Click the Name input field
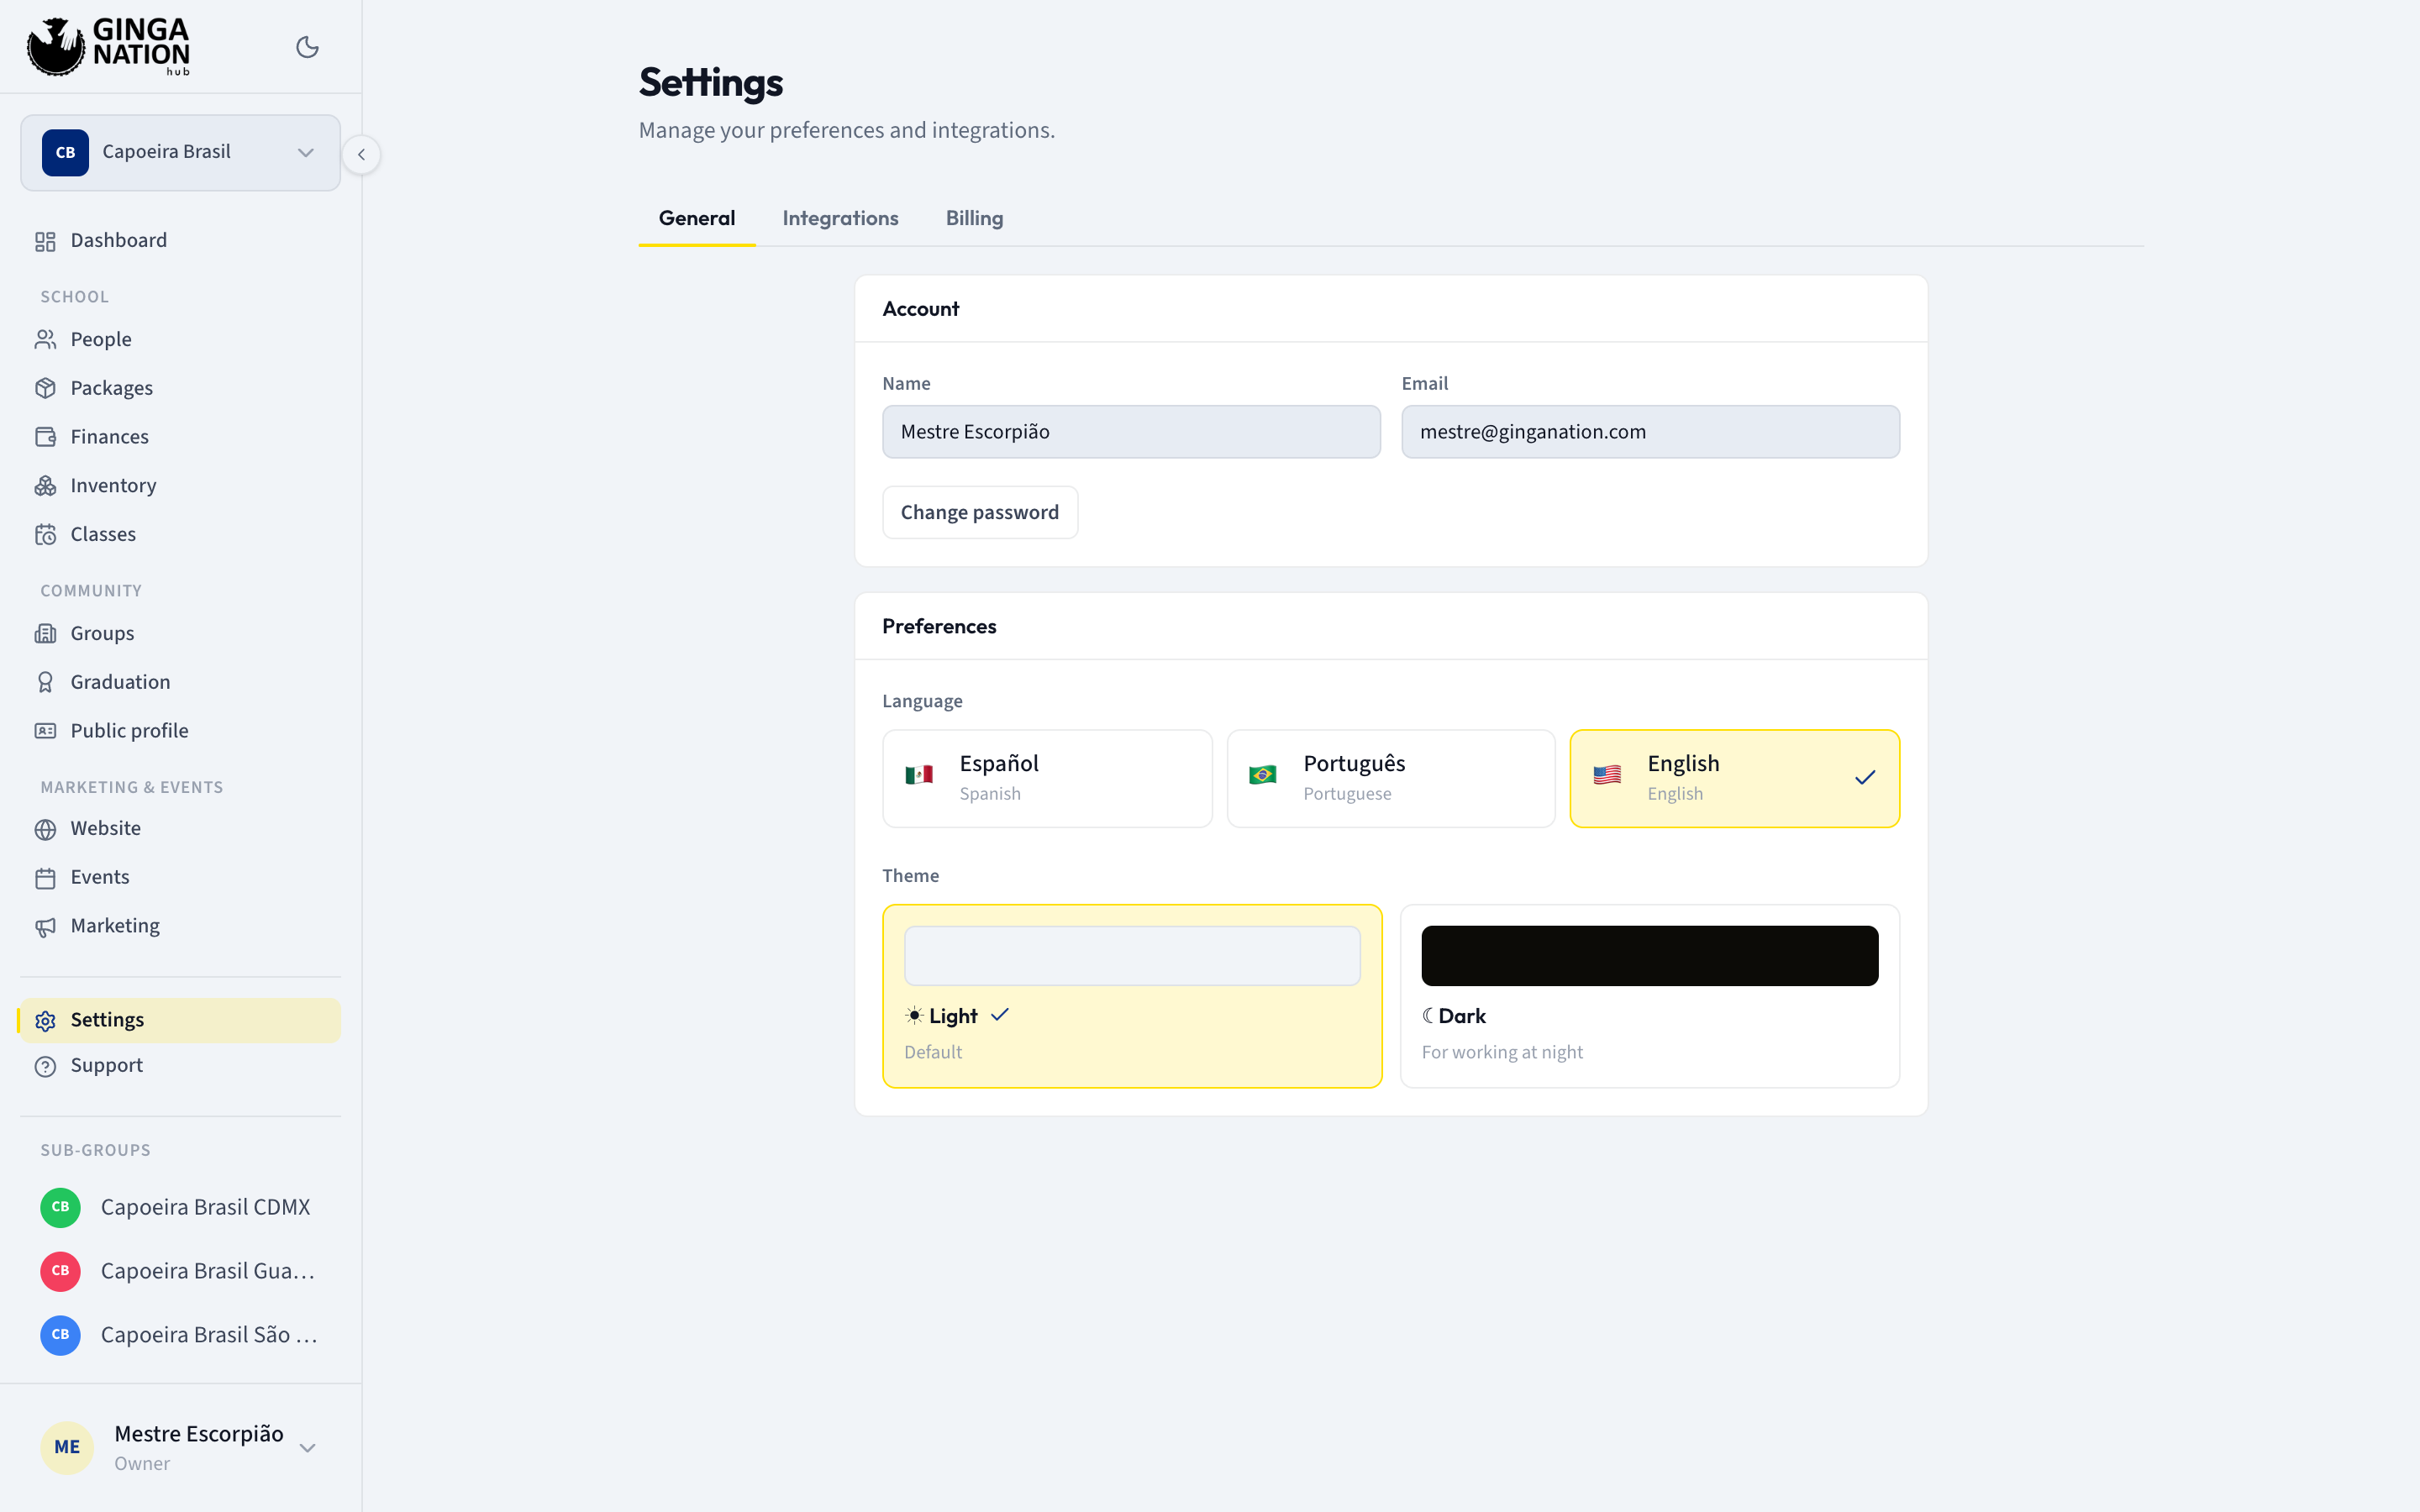 click(1131, 432)
